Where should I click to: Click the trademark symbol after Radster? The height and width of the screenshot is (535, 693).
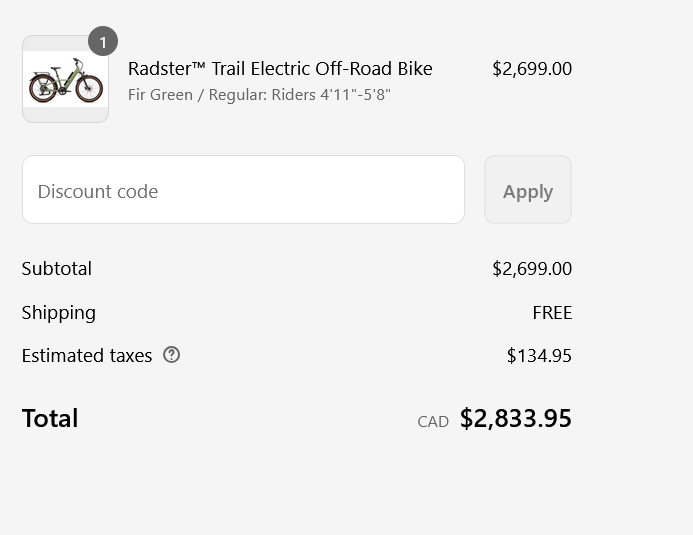(198, 67)
